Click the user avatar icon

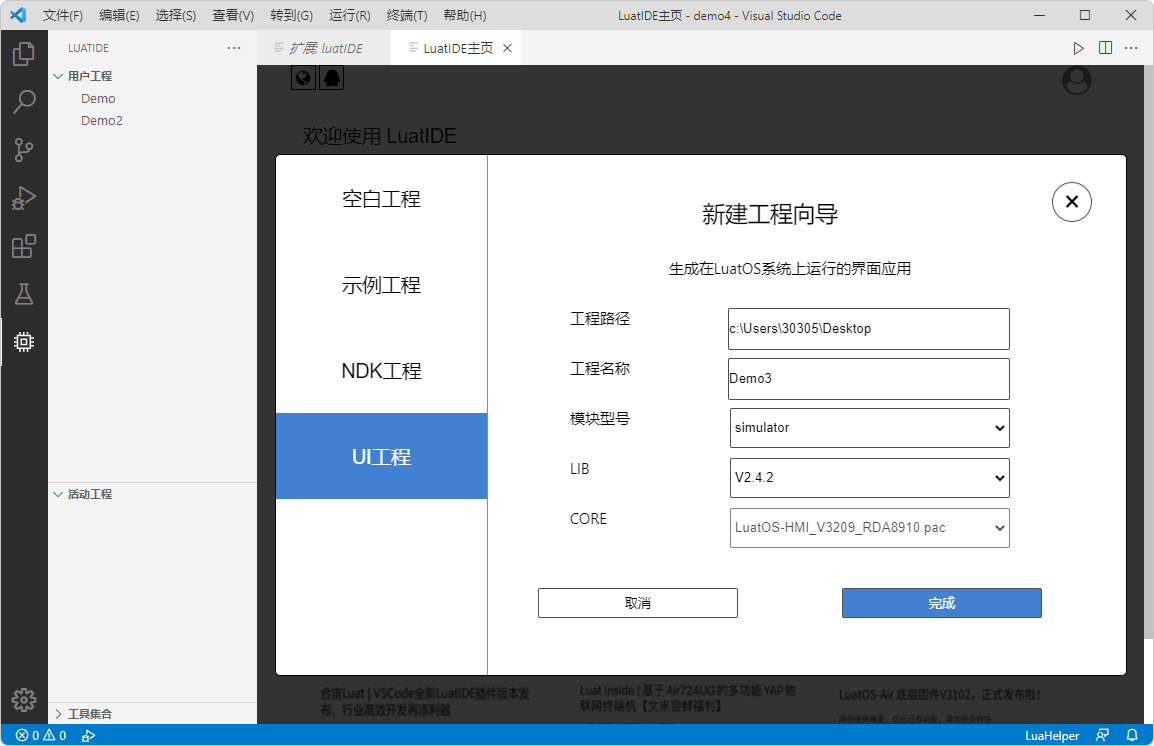(x=1077, y=80)
